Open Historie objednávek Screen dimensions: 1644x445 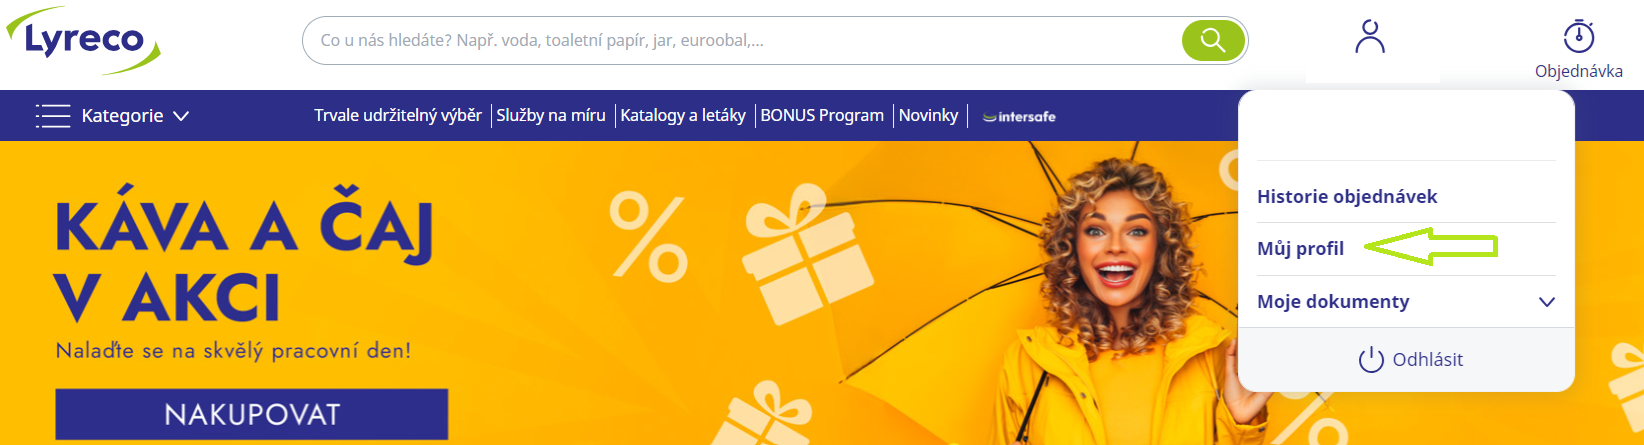tap(1347, 197)
